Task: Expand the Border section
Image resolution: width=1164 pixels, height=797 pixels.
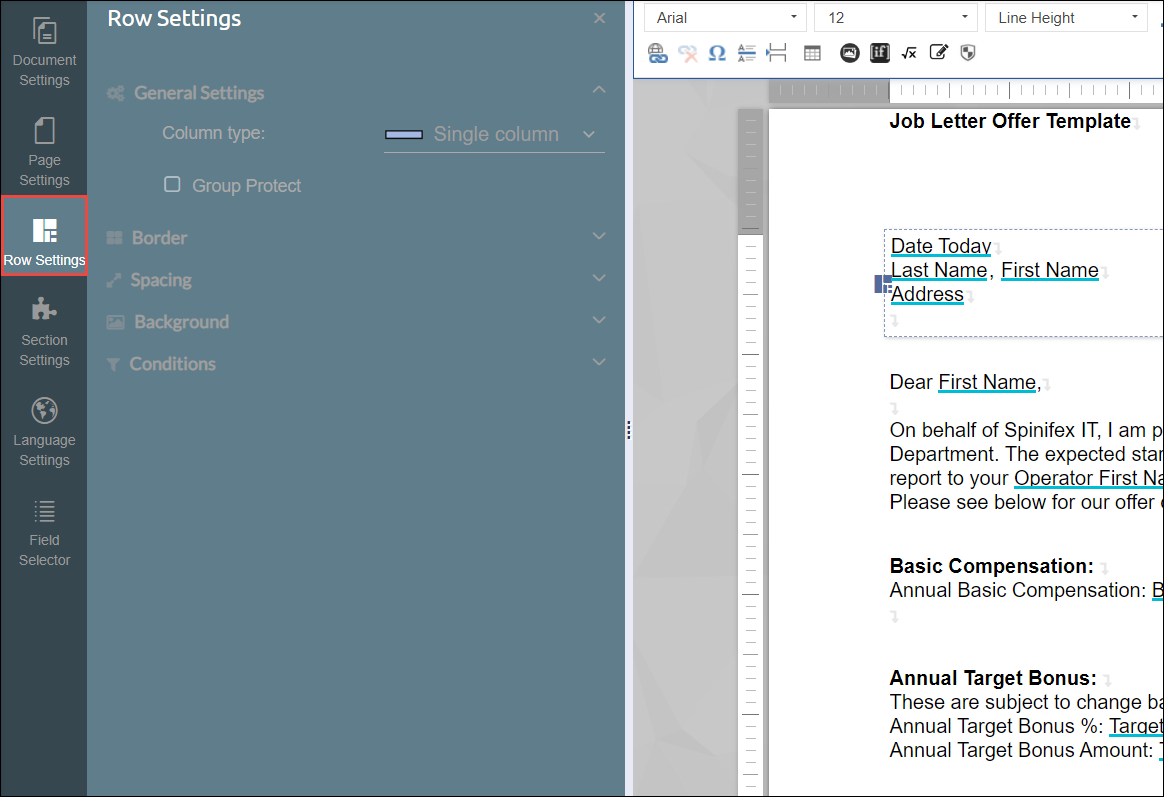Action: pos(357,238)
